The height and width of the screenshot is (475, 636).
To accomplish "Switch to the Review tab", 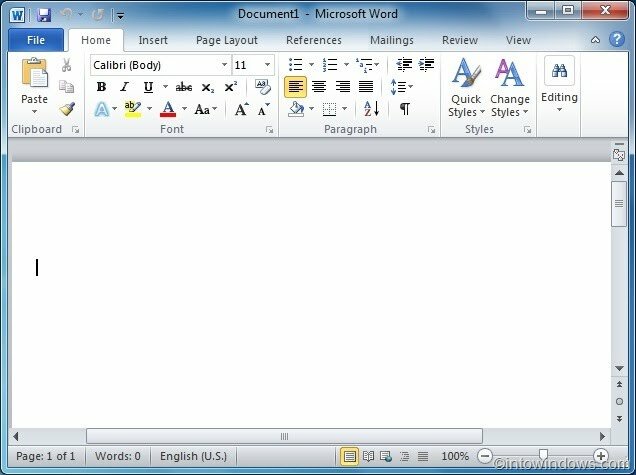I will pos(460,40).
